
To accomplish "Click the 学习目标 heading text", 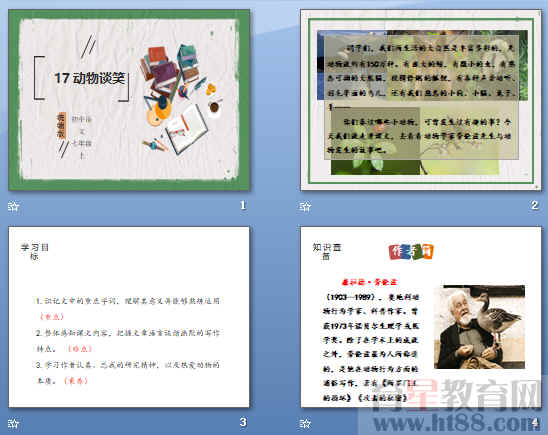I will click(35, 252).
